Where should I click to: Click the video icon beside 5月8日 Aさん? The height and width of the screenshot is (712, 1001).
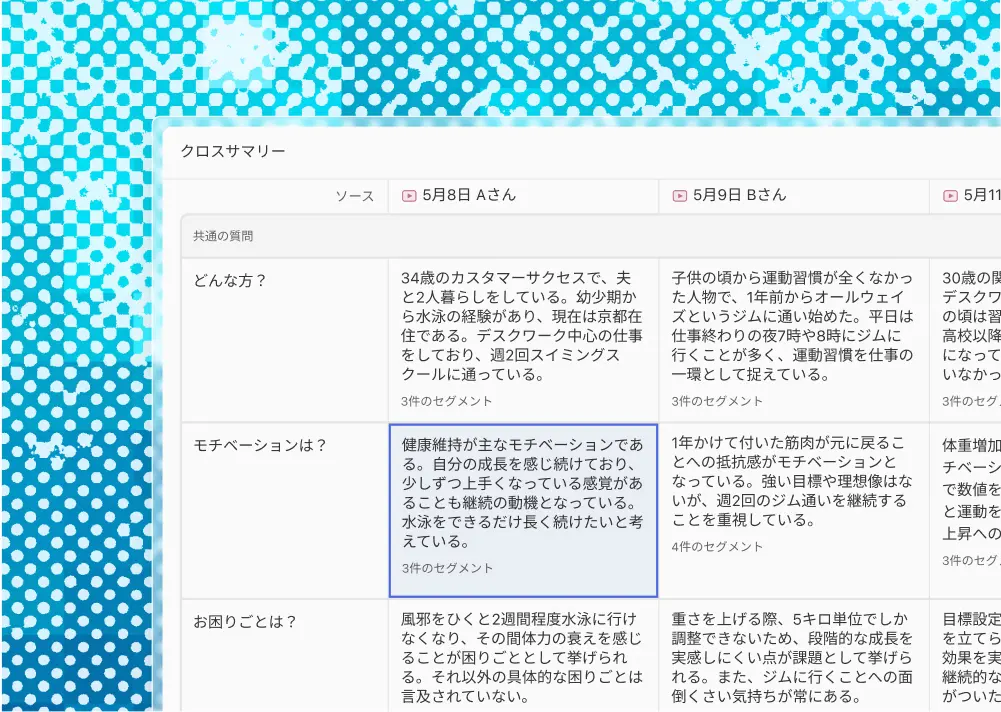(409, 196)
